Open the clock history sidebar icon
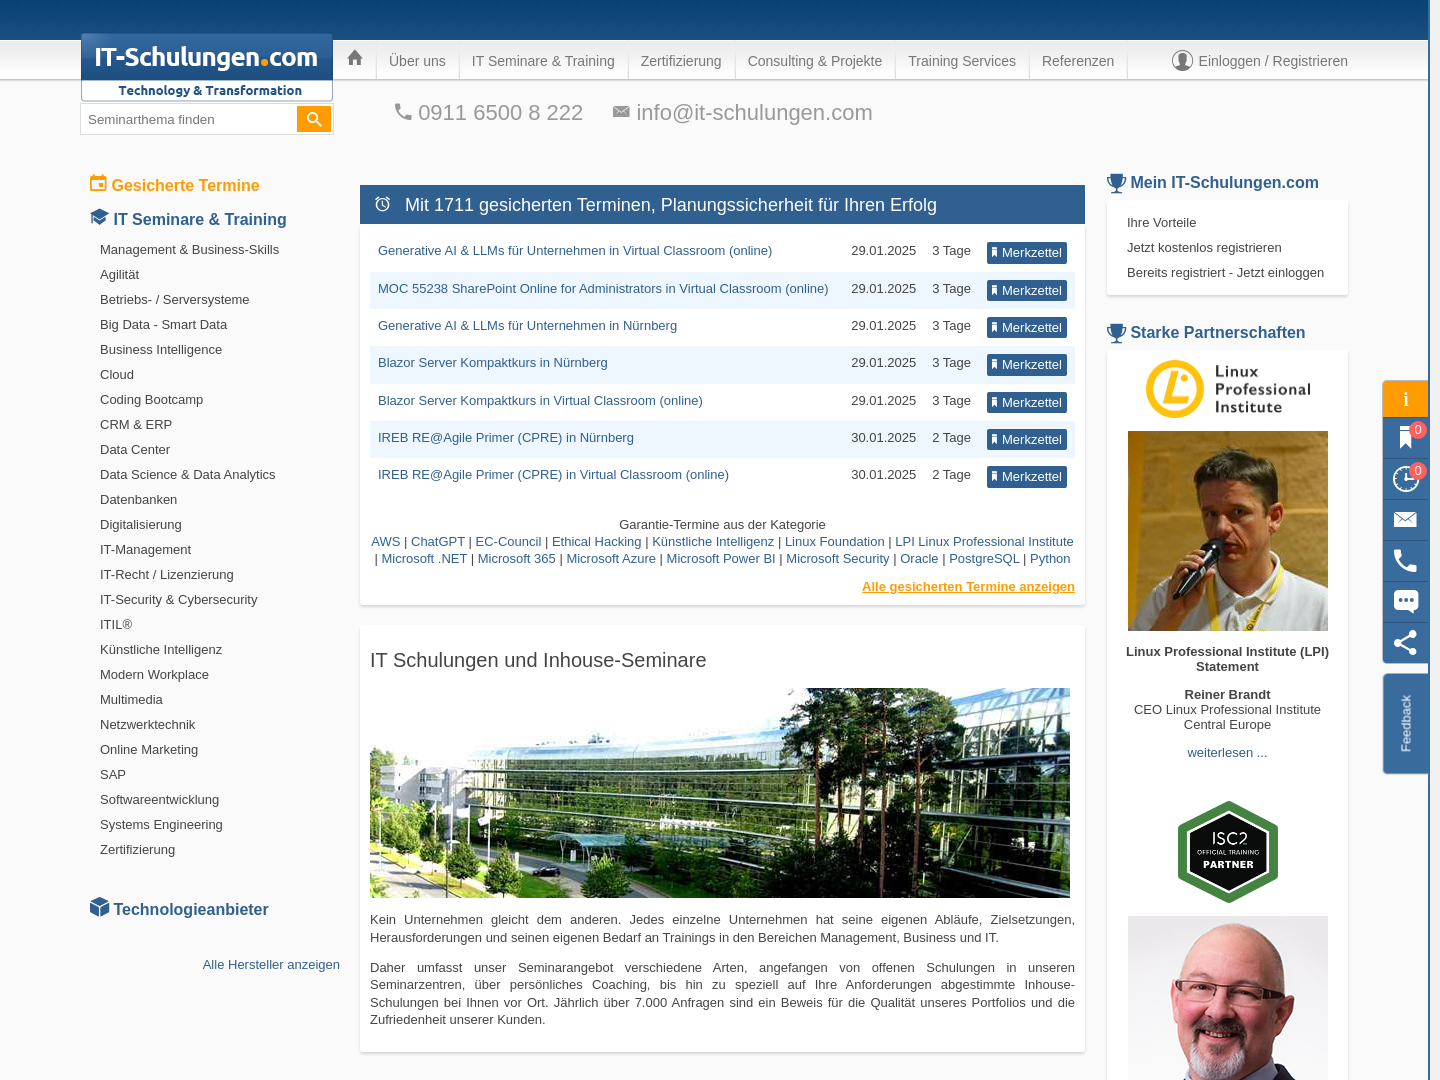The height and width of the screenshot is (1080, 1440). click(x=1405, y=479)
